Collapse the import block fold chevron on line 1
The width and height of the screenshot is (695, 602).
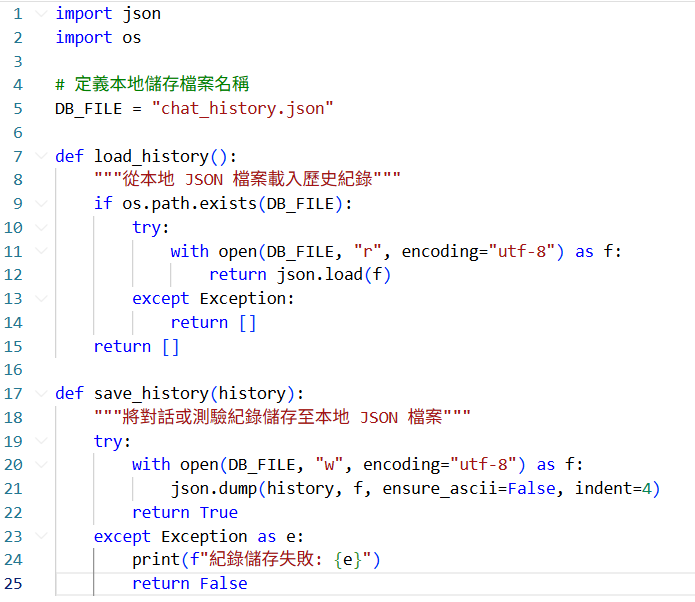pyautogui.click(x=41, y=14)
